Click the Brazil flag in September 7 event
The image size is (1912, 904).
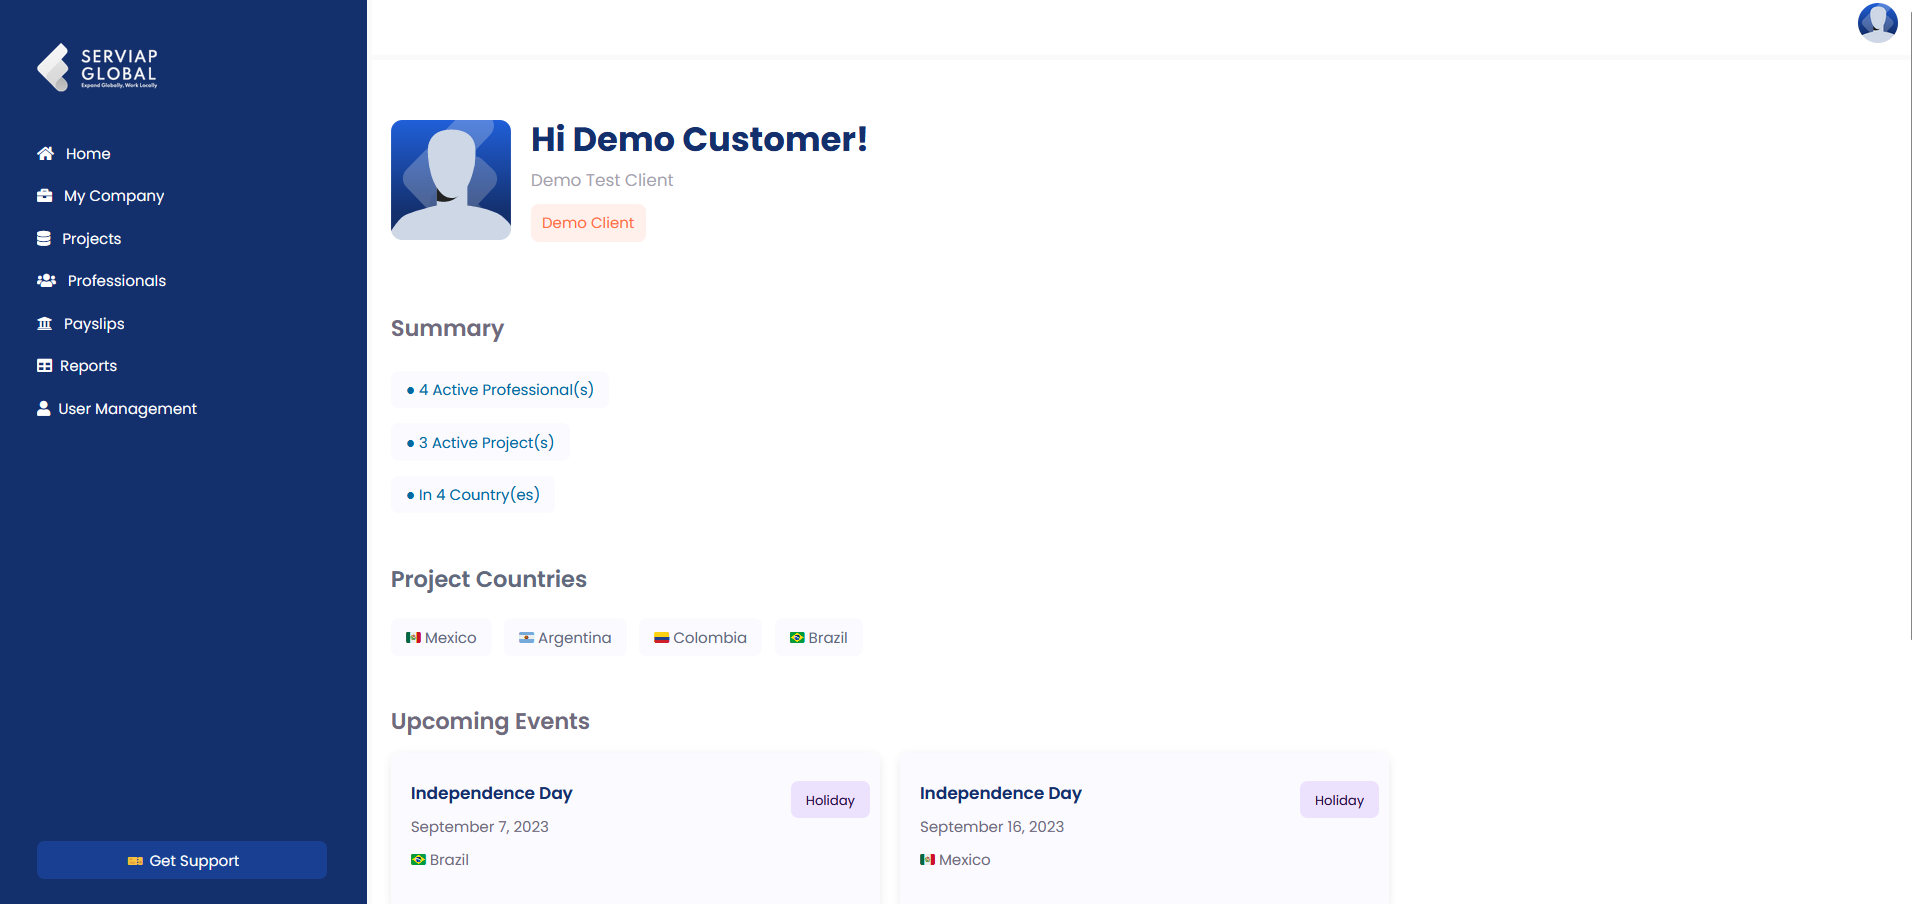click(418, 860)
